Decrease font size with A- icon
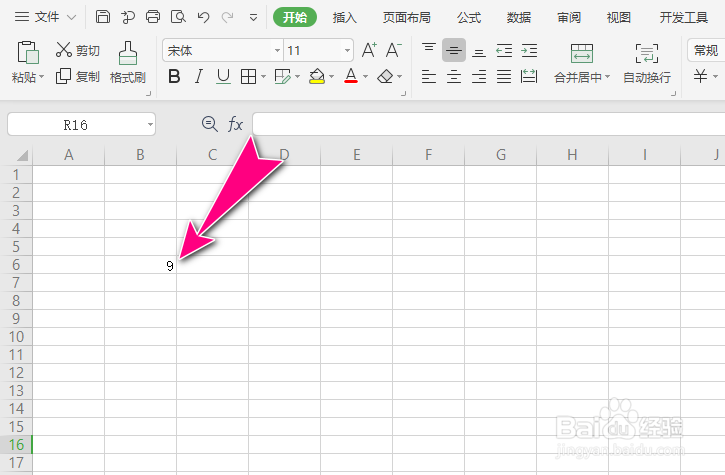The height and width of the screenshot is (475, 725). 393,50
